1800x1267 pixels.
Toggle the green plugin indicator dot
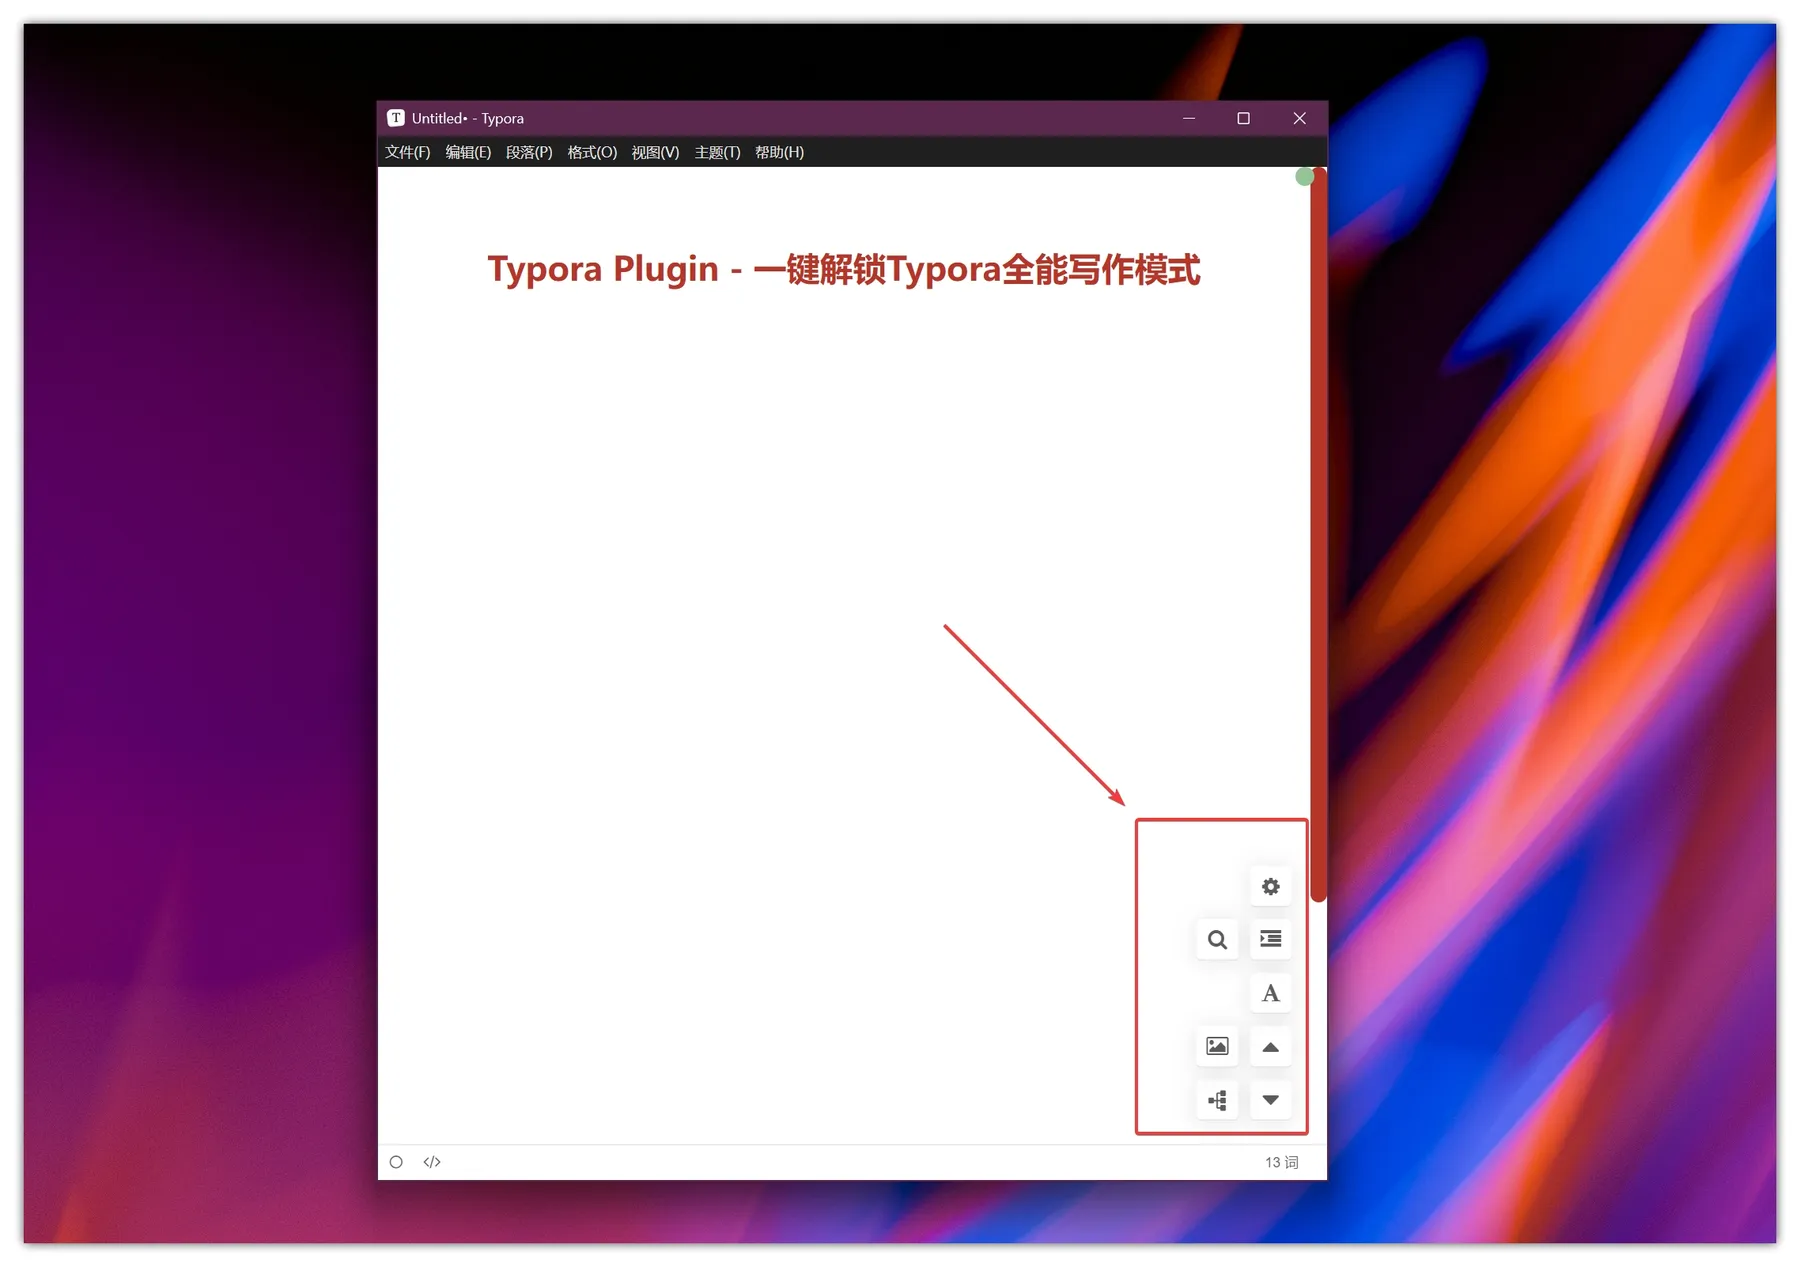(x=1305, y=176)
